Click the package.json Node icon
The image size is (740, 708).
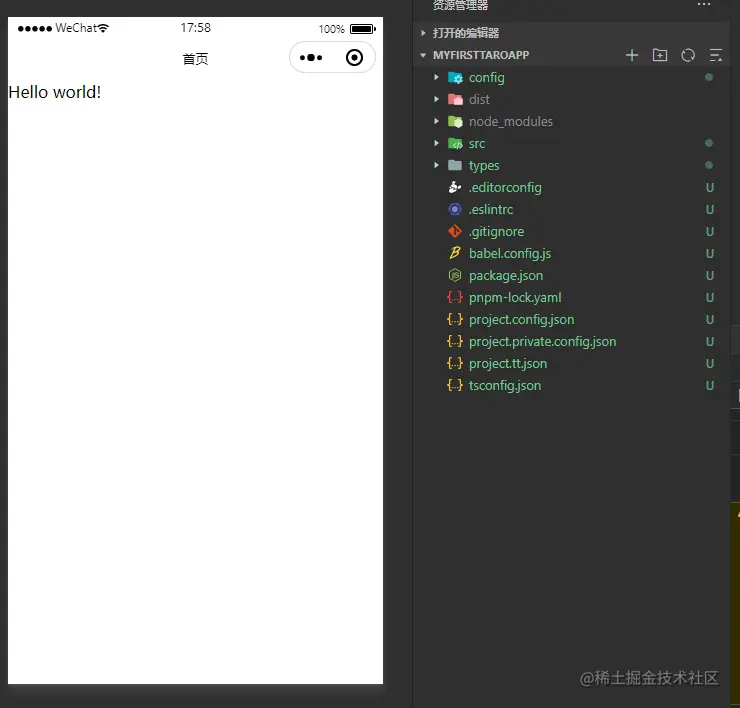455,275
